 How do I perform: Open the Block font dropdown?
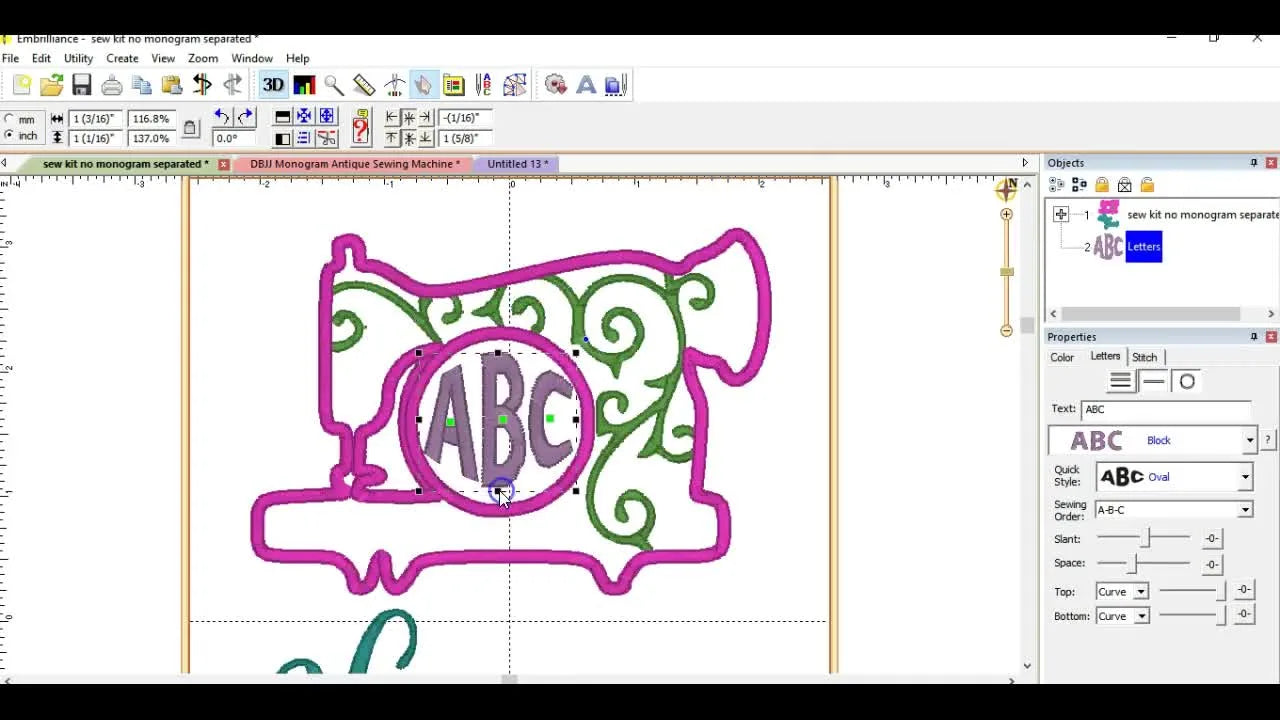(1249, 440)
